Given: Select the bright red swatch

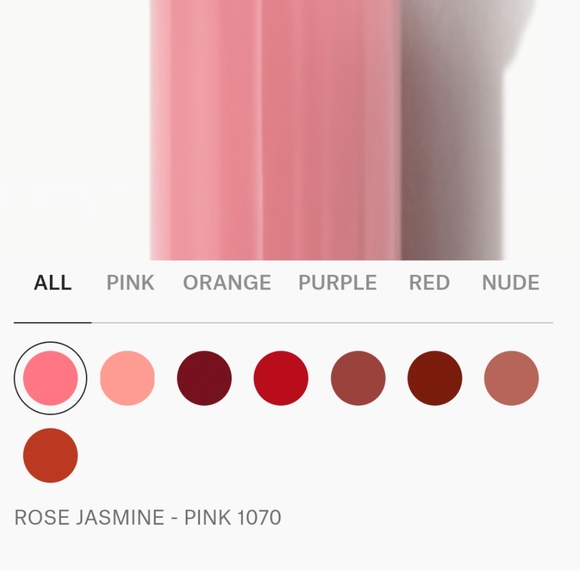Looking at the screenshot, I should 281,378.
